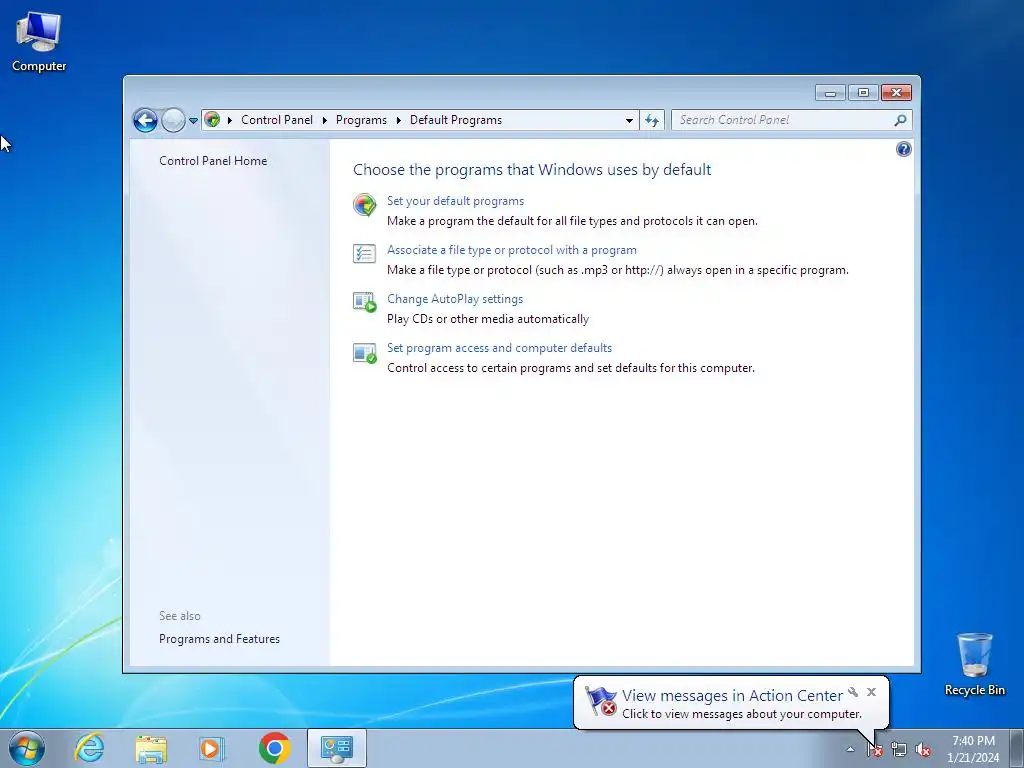Image resolution: width=1024 pixels, height=768 pixels.
Task: Open Windows Explorer from taskbar
Action: click(x=151, y=748)
